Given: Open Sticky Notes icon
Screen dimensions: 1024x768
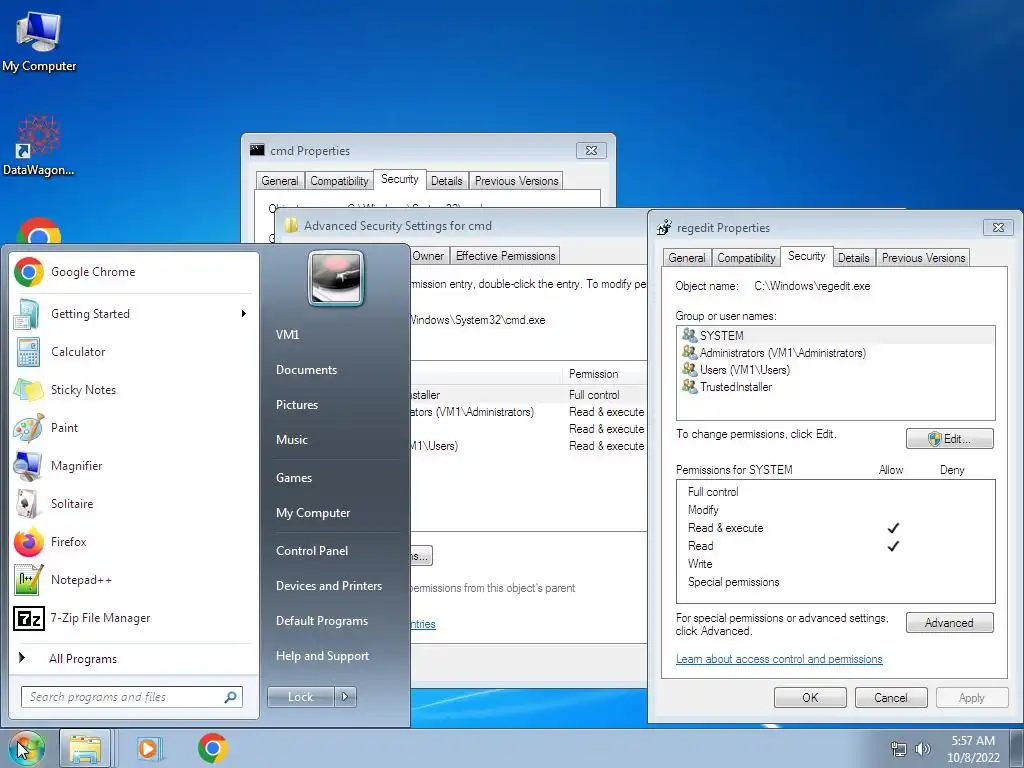Looking at the screenshot, I should [29, 390].
